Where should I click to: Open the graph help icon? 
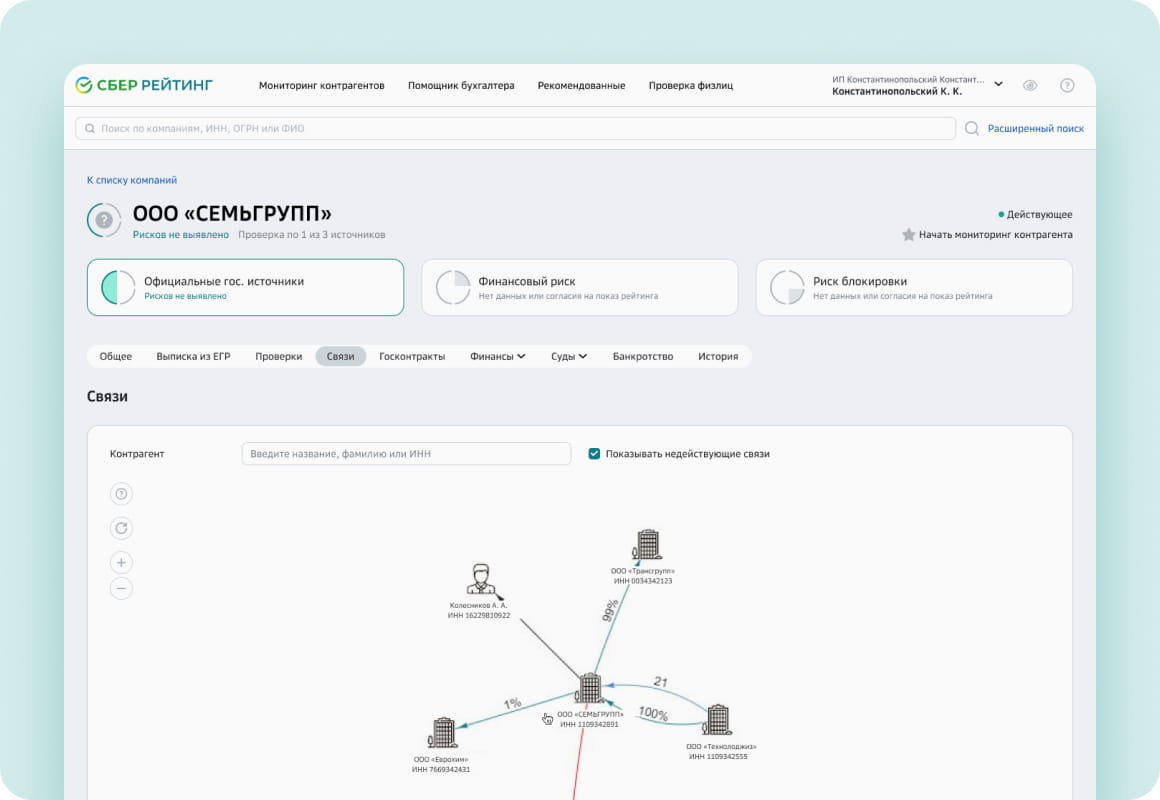121,494
